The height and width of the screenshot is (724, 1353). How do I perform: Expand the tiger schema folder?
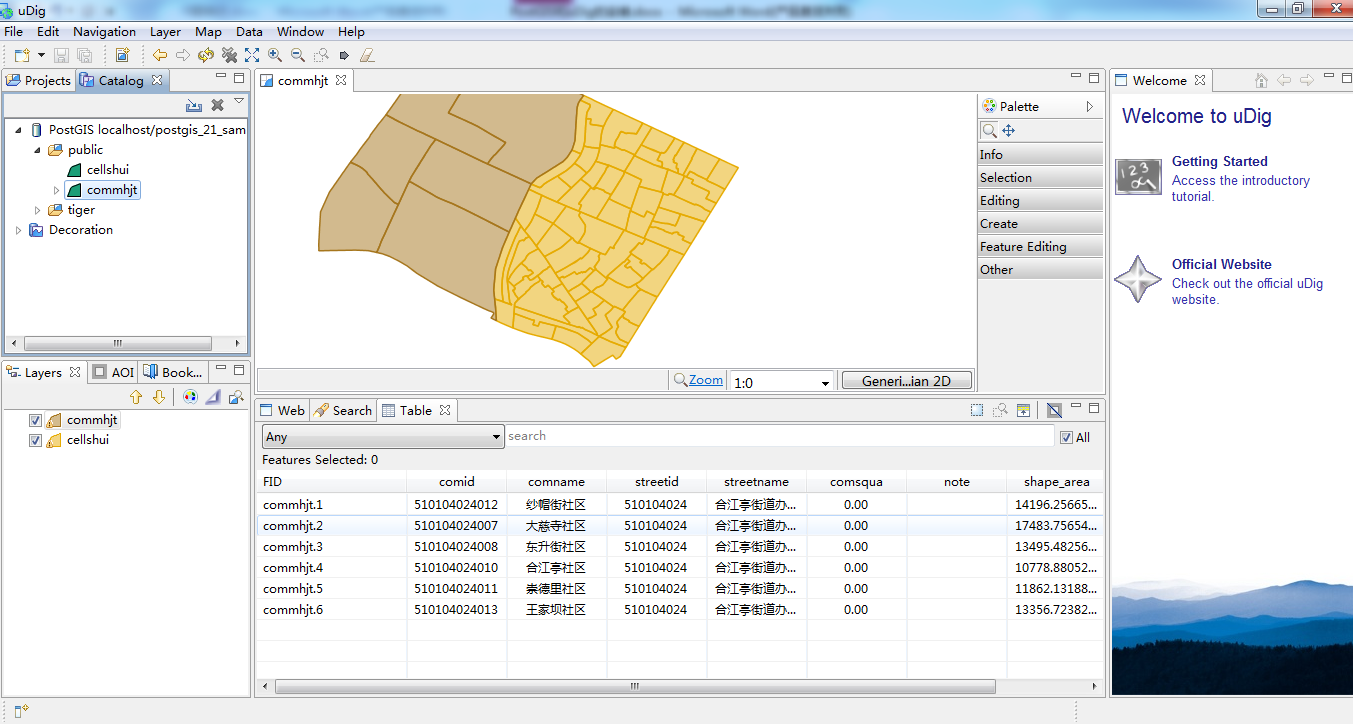pyautogui.click(x=38, y=210)
